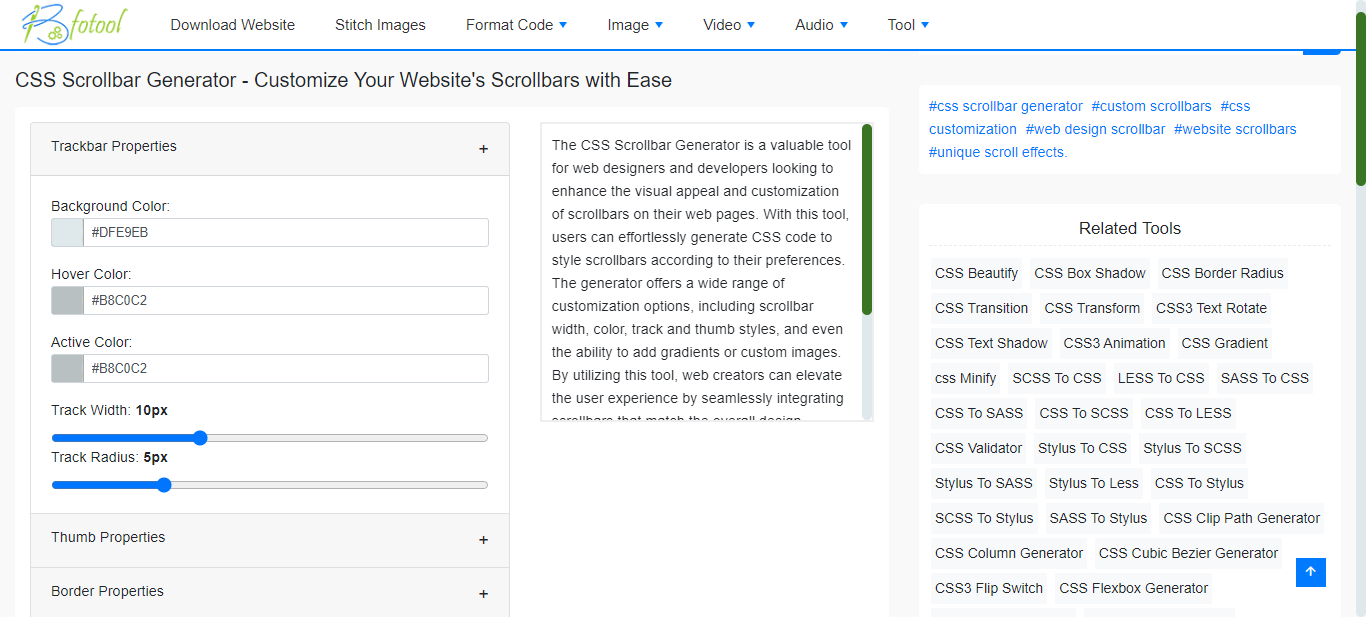Click the scroll-to-top arrow button
The height and width of the screenshot is (617, 1366).
tap(1310, 572)
